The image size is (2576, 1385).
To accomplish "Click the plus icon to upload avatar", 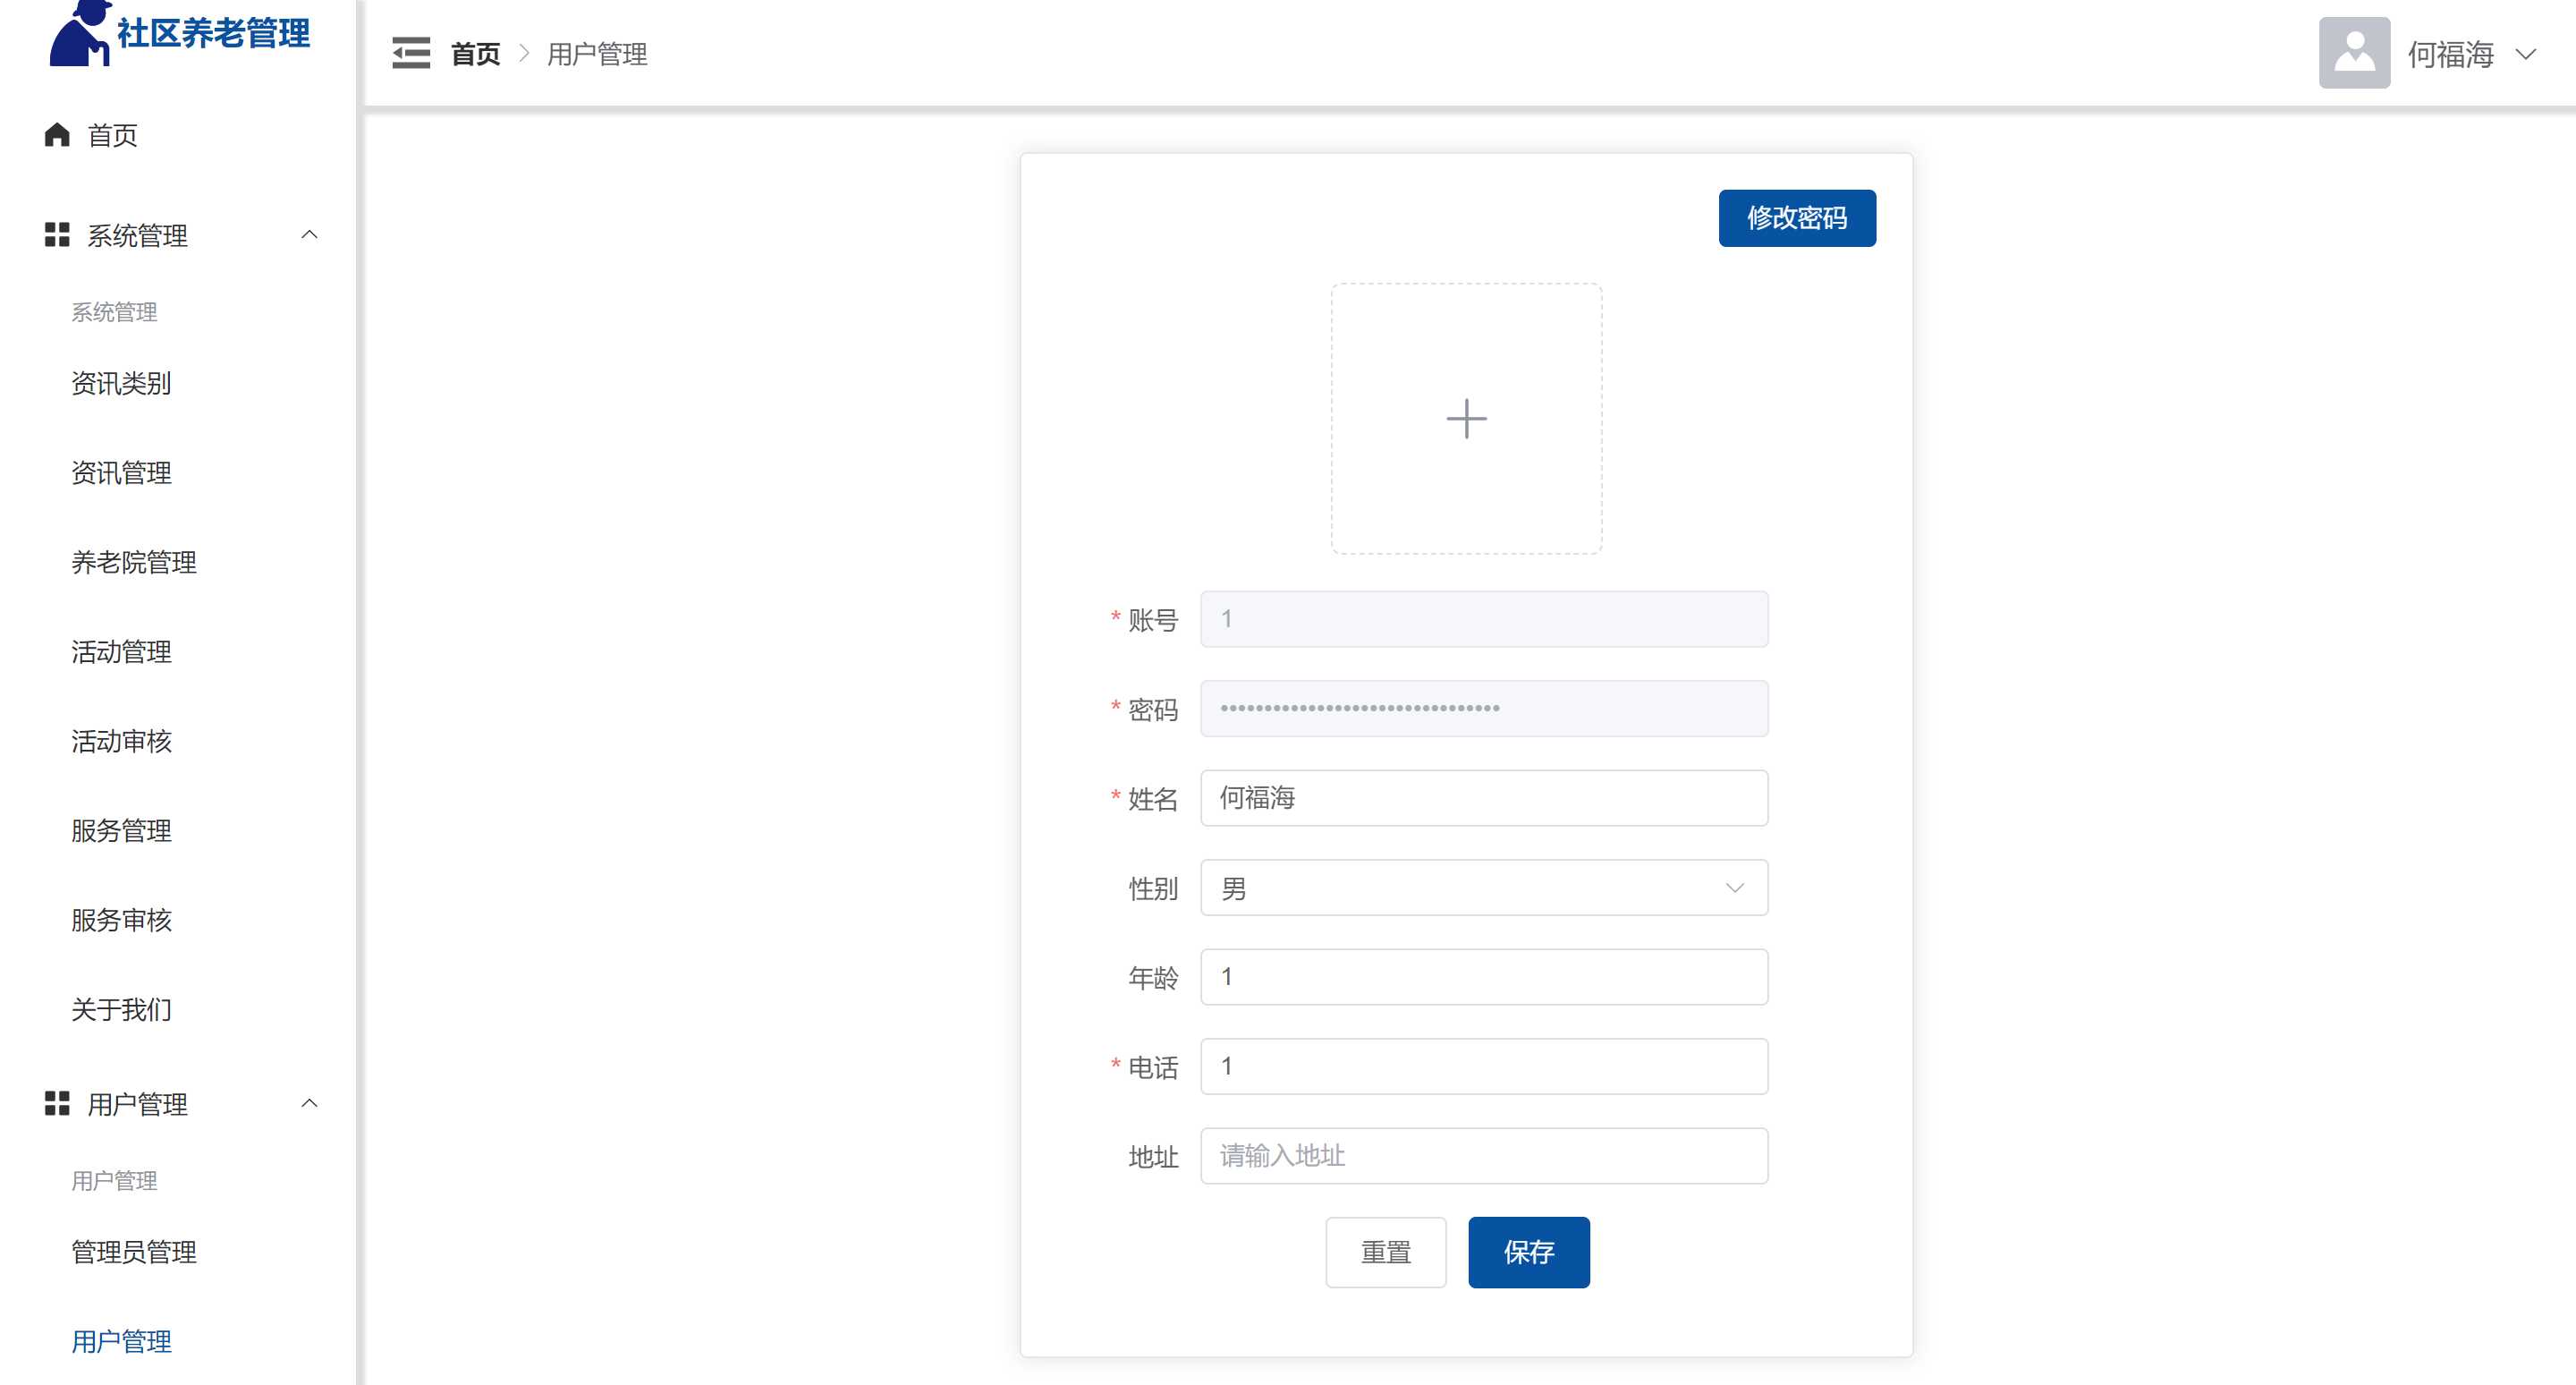I will [1466, 418].
